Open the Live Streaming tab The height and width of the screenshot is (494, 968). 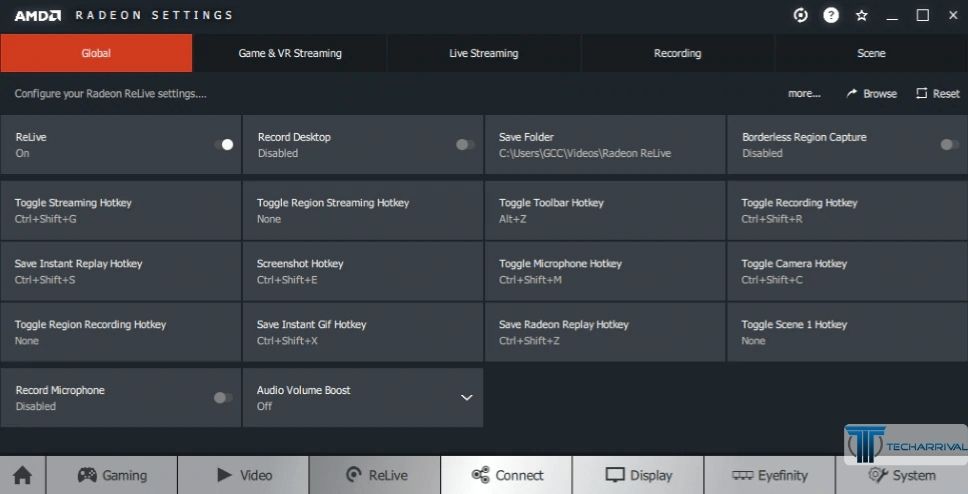[x=484, y=53]
